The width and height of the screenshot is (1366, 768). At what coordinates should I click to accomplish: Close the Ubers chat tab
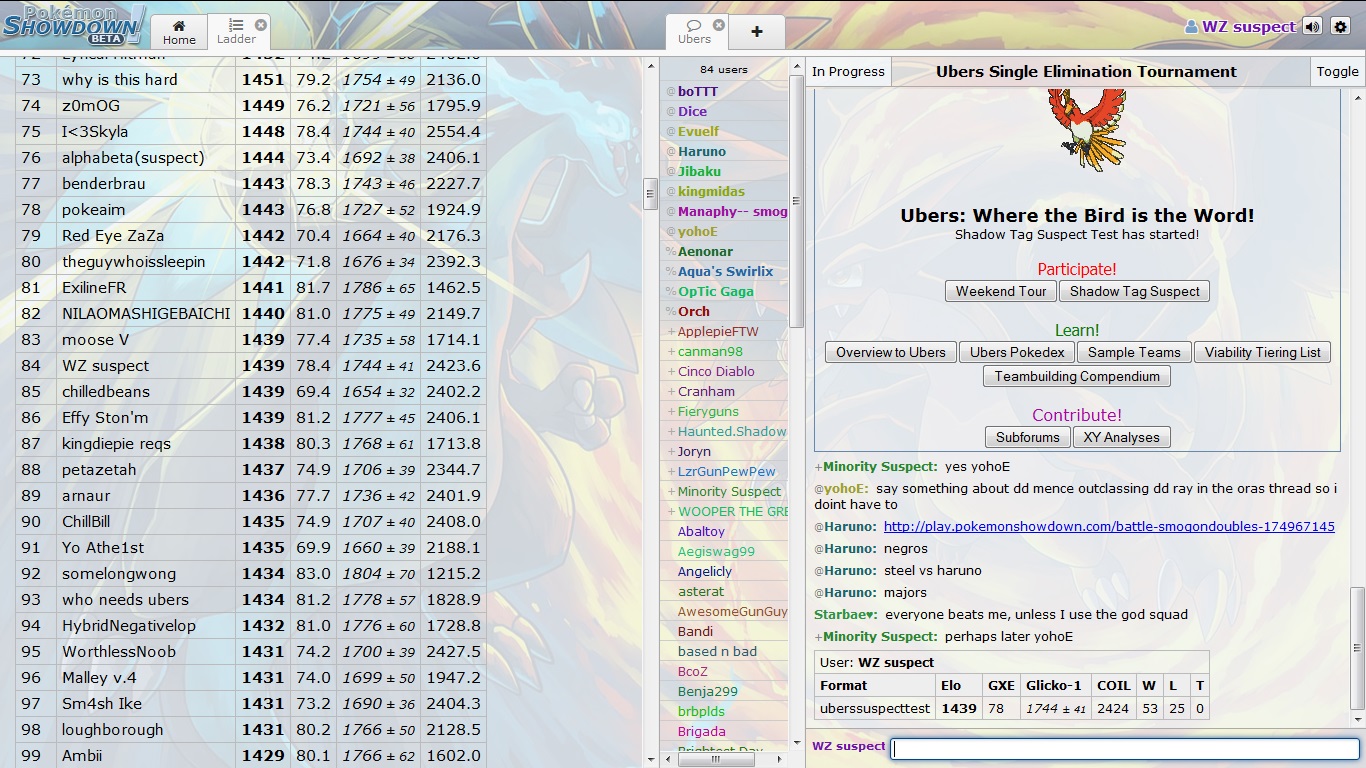pos(718,24)
